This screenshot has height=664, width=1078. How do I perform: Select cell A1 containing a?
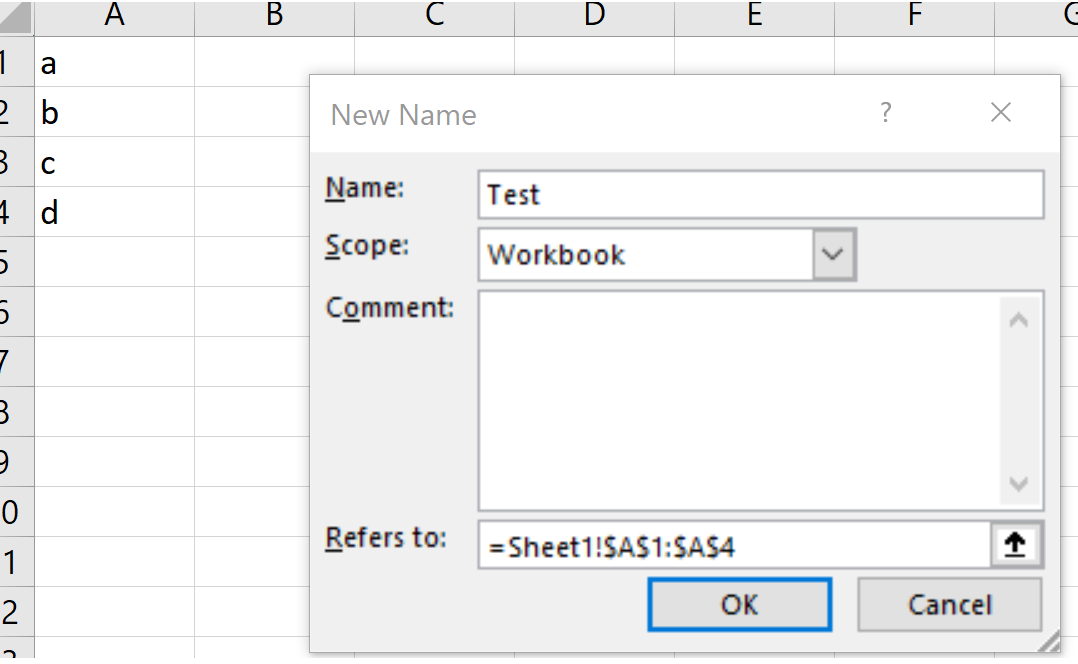[x=115, y=64]
